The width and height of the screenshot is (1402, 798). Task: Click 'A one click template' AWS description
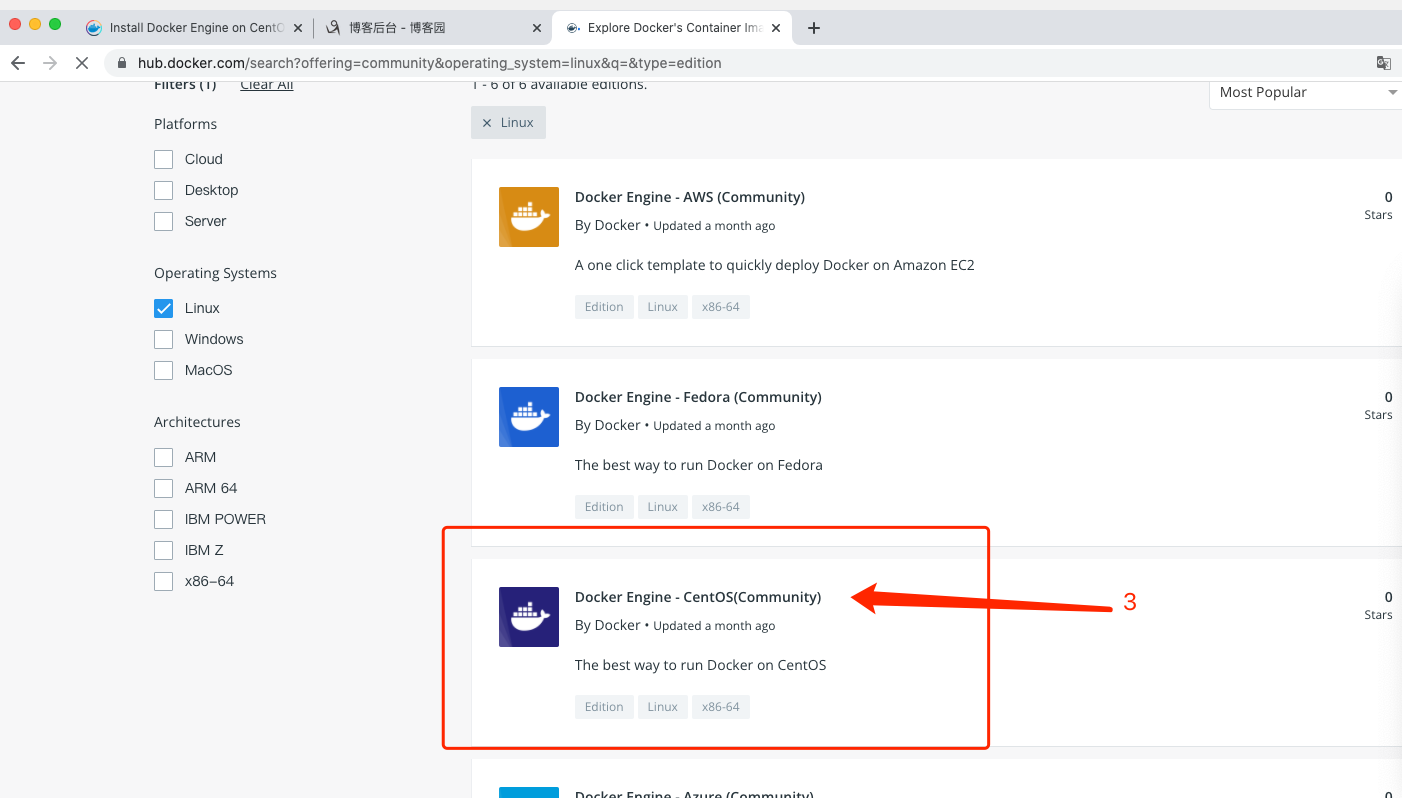coord(775,265)
